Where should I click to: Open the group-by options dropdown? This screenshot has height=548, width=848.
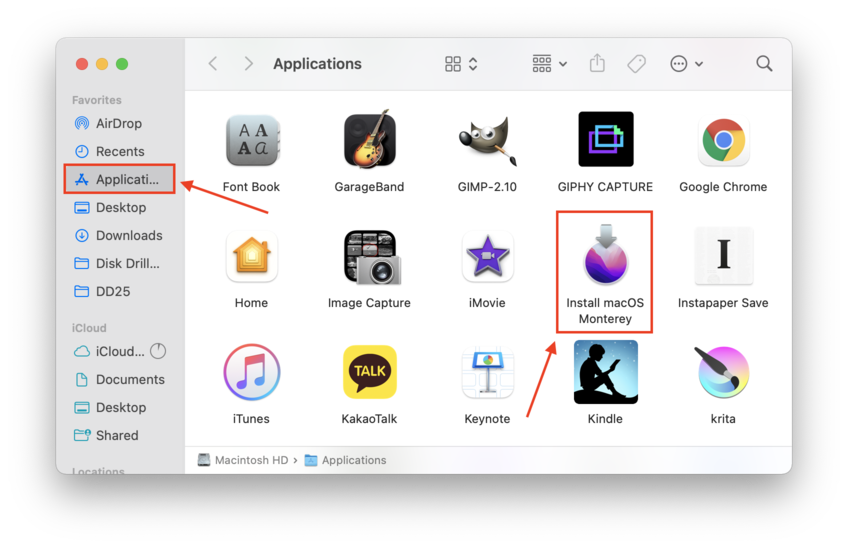(549, 64)
